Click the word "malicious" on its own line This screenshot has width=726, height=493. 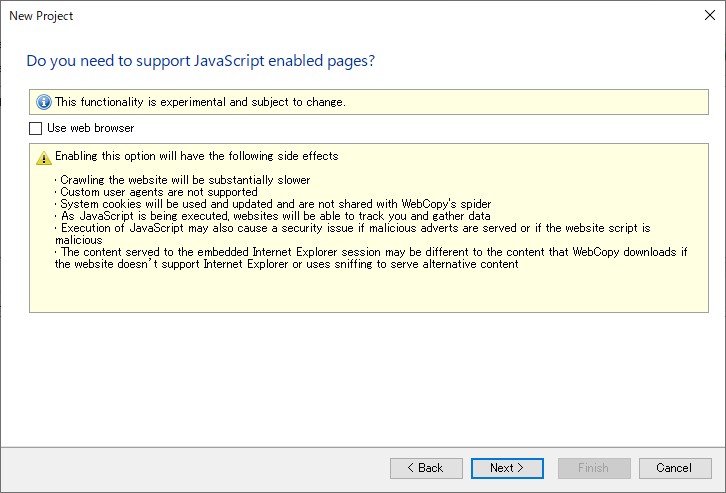[x=78, y=240]
